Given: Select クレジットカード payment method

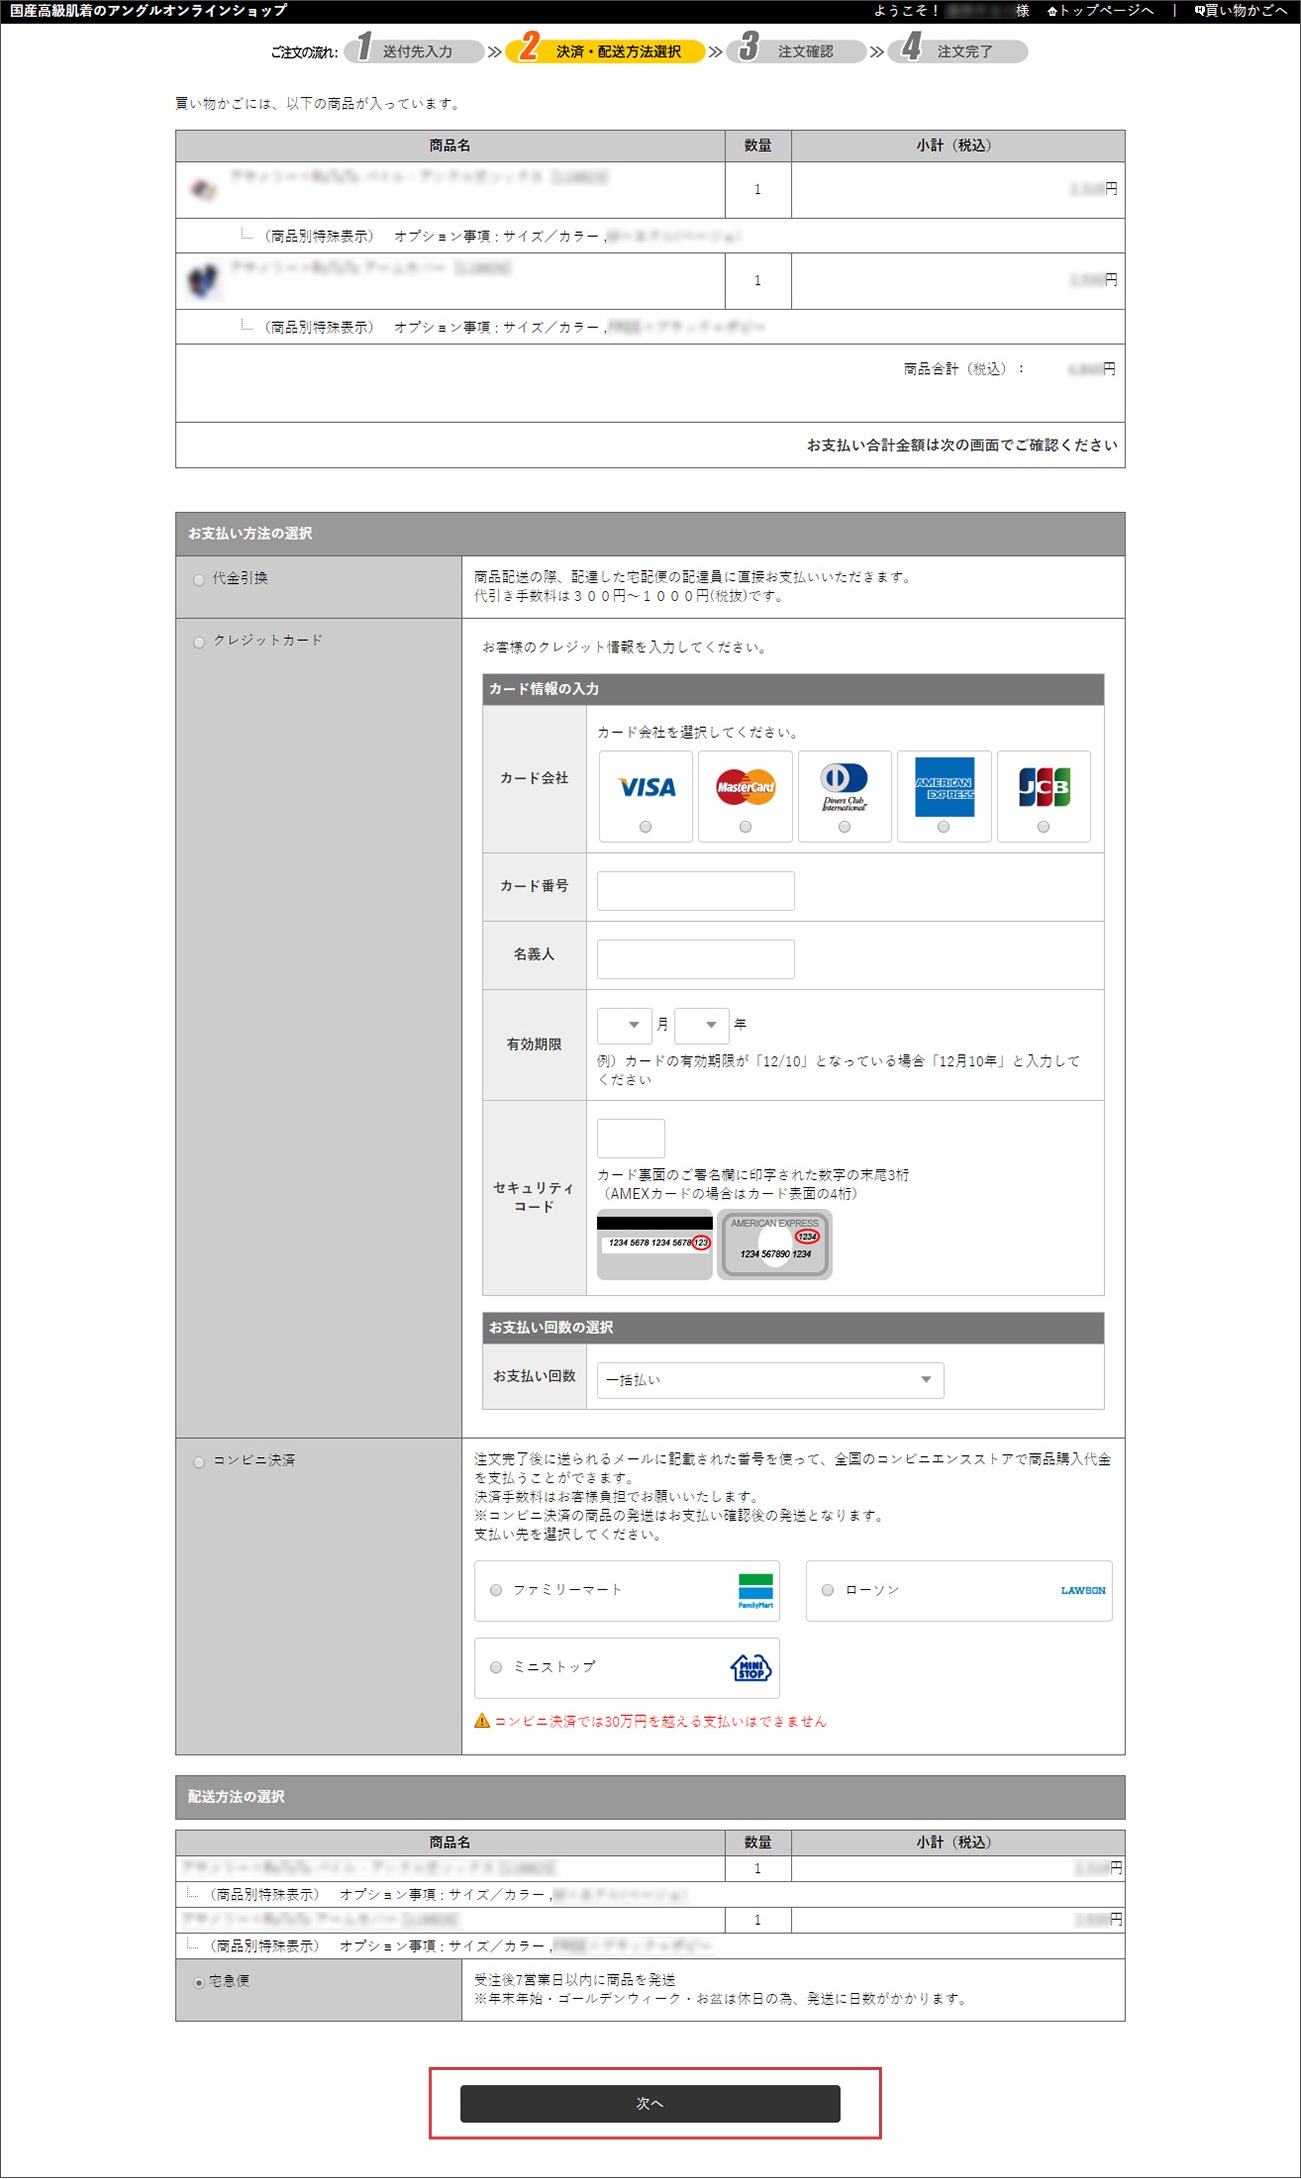Looking at the screenshot, I should pyautogui.click(x=199, y=642).
